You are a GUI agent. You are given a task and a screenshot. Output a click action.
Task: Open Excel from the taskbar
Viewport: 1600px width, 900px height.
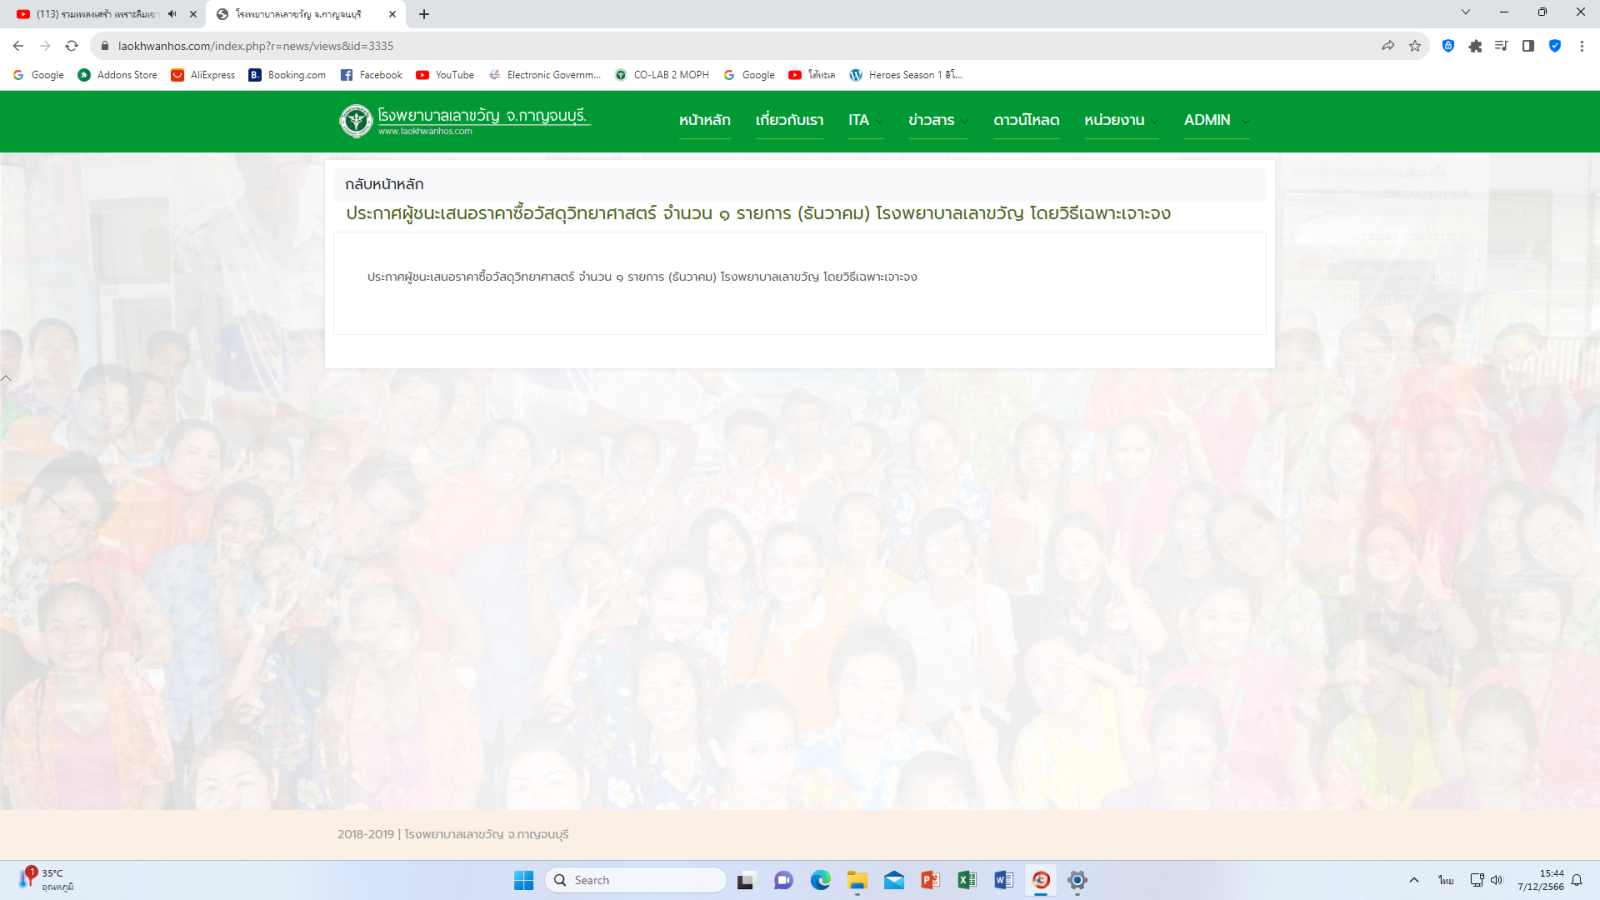(967, 880)
